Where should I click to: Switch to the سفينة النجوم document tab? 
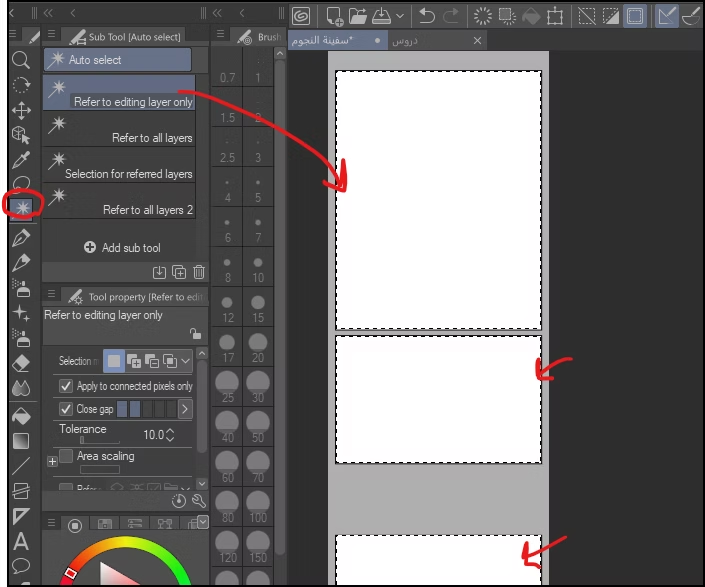(337, 40)
